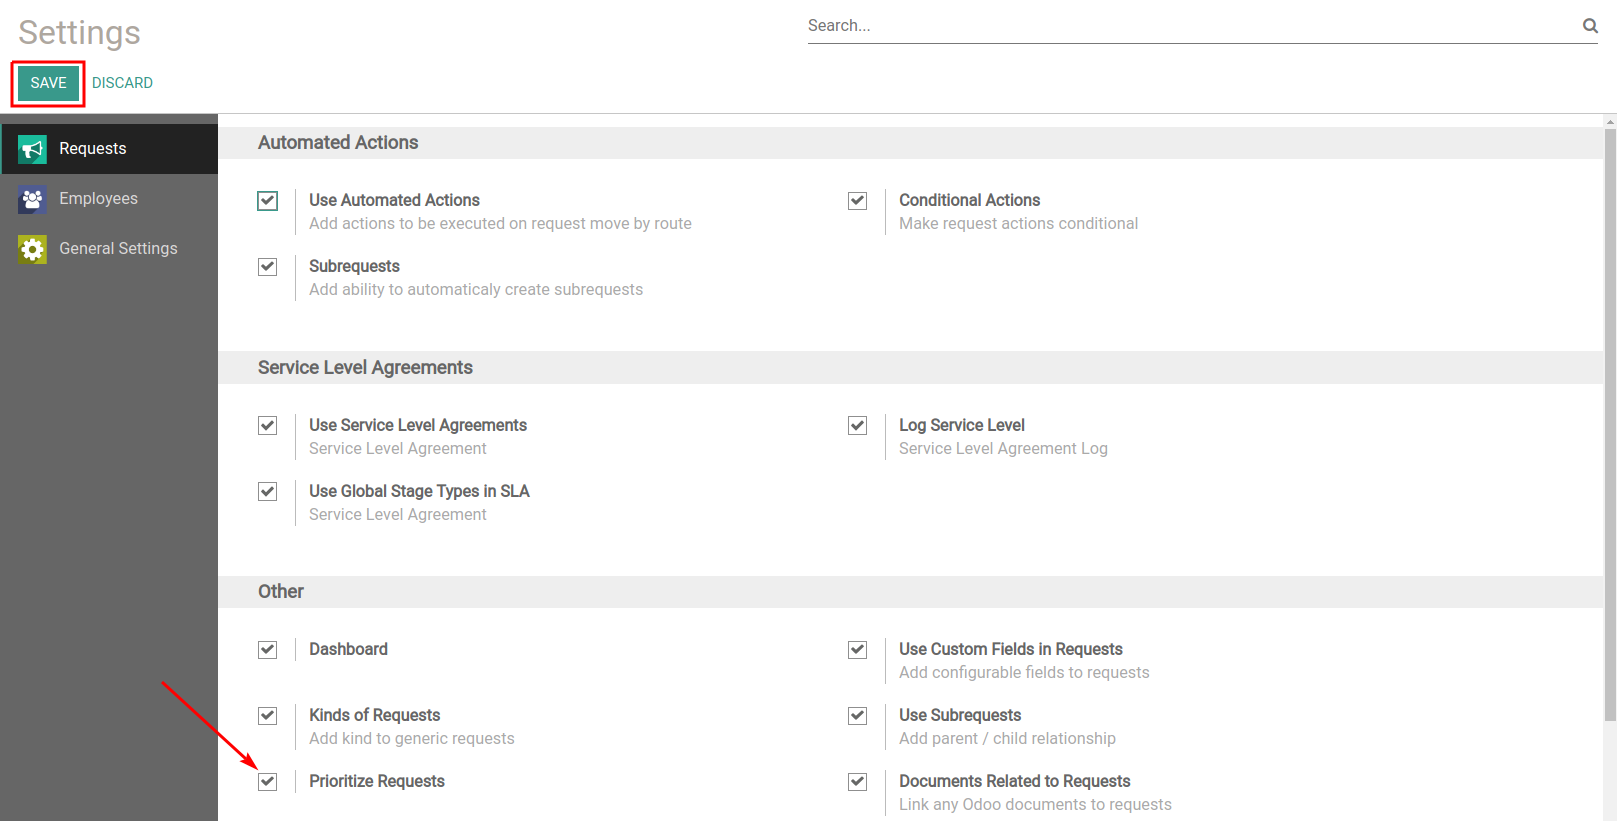Toggle Use Service Level Agreements checkbox
The width and height of the screenshot is (1617, 821).
(267, 426)
